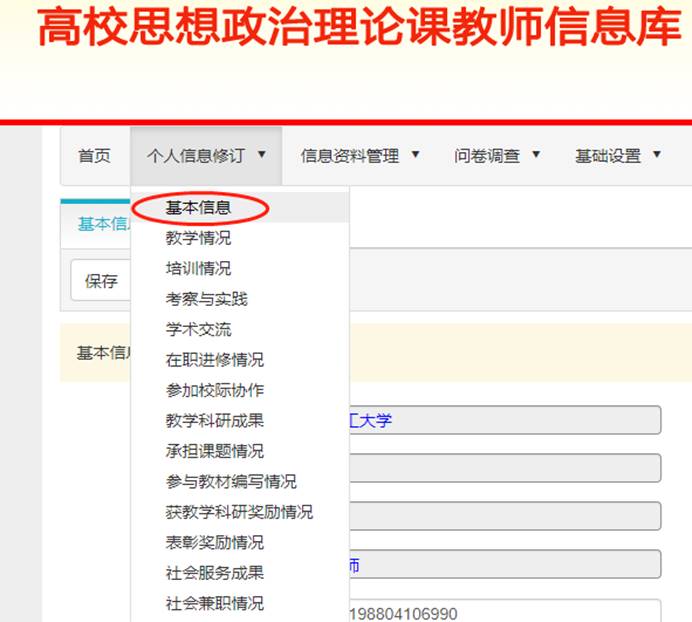Screen dimensions: 692x622
Task: Expand the 问卷调查 dropdown menu
Action: coord(497,156)
